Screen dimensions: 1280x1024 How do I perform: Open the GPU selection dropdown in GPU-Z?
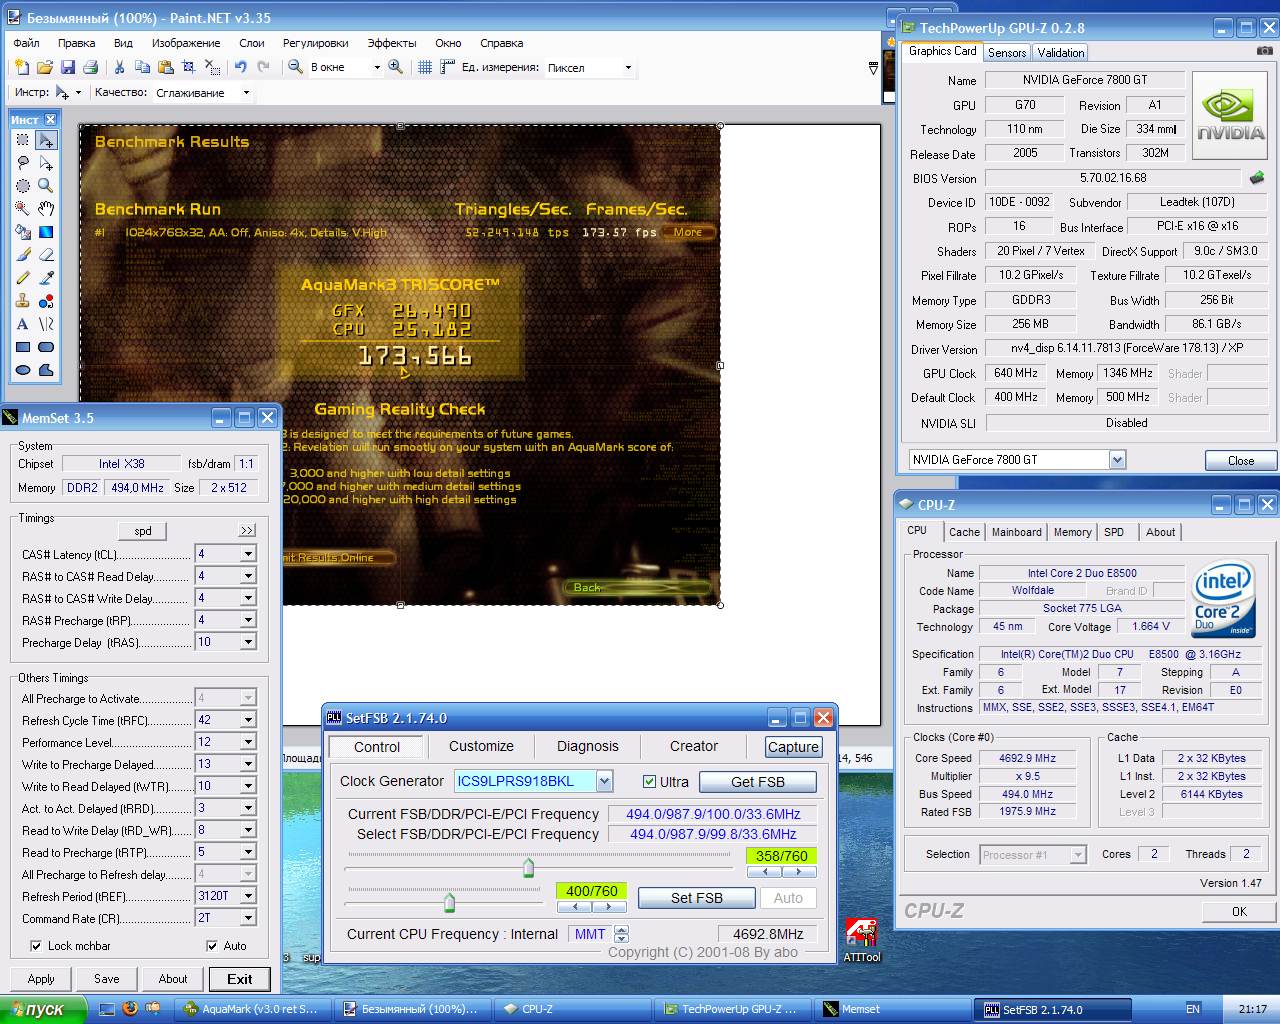[x=1117, y=460]
